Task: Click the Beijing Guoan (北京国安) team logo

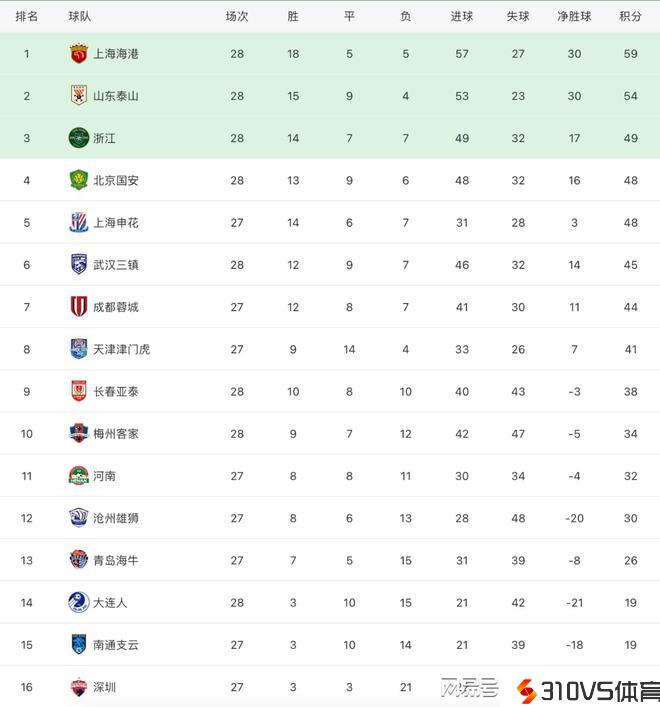Action: (79, 181)
